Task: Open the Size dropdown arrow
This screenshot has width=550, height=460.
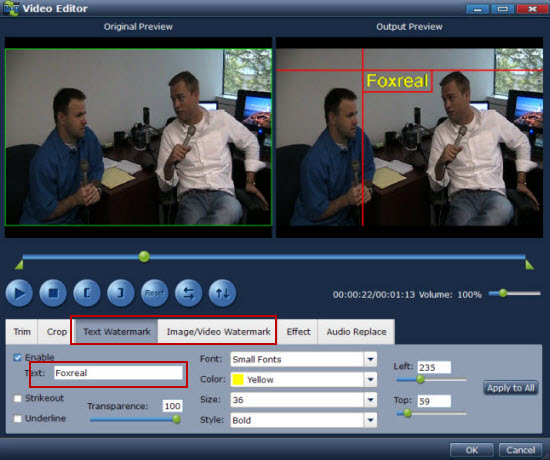Action: pos(370,400)
